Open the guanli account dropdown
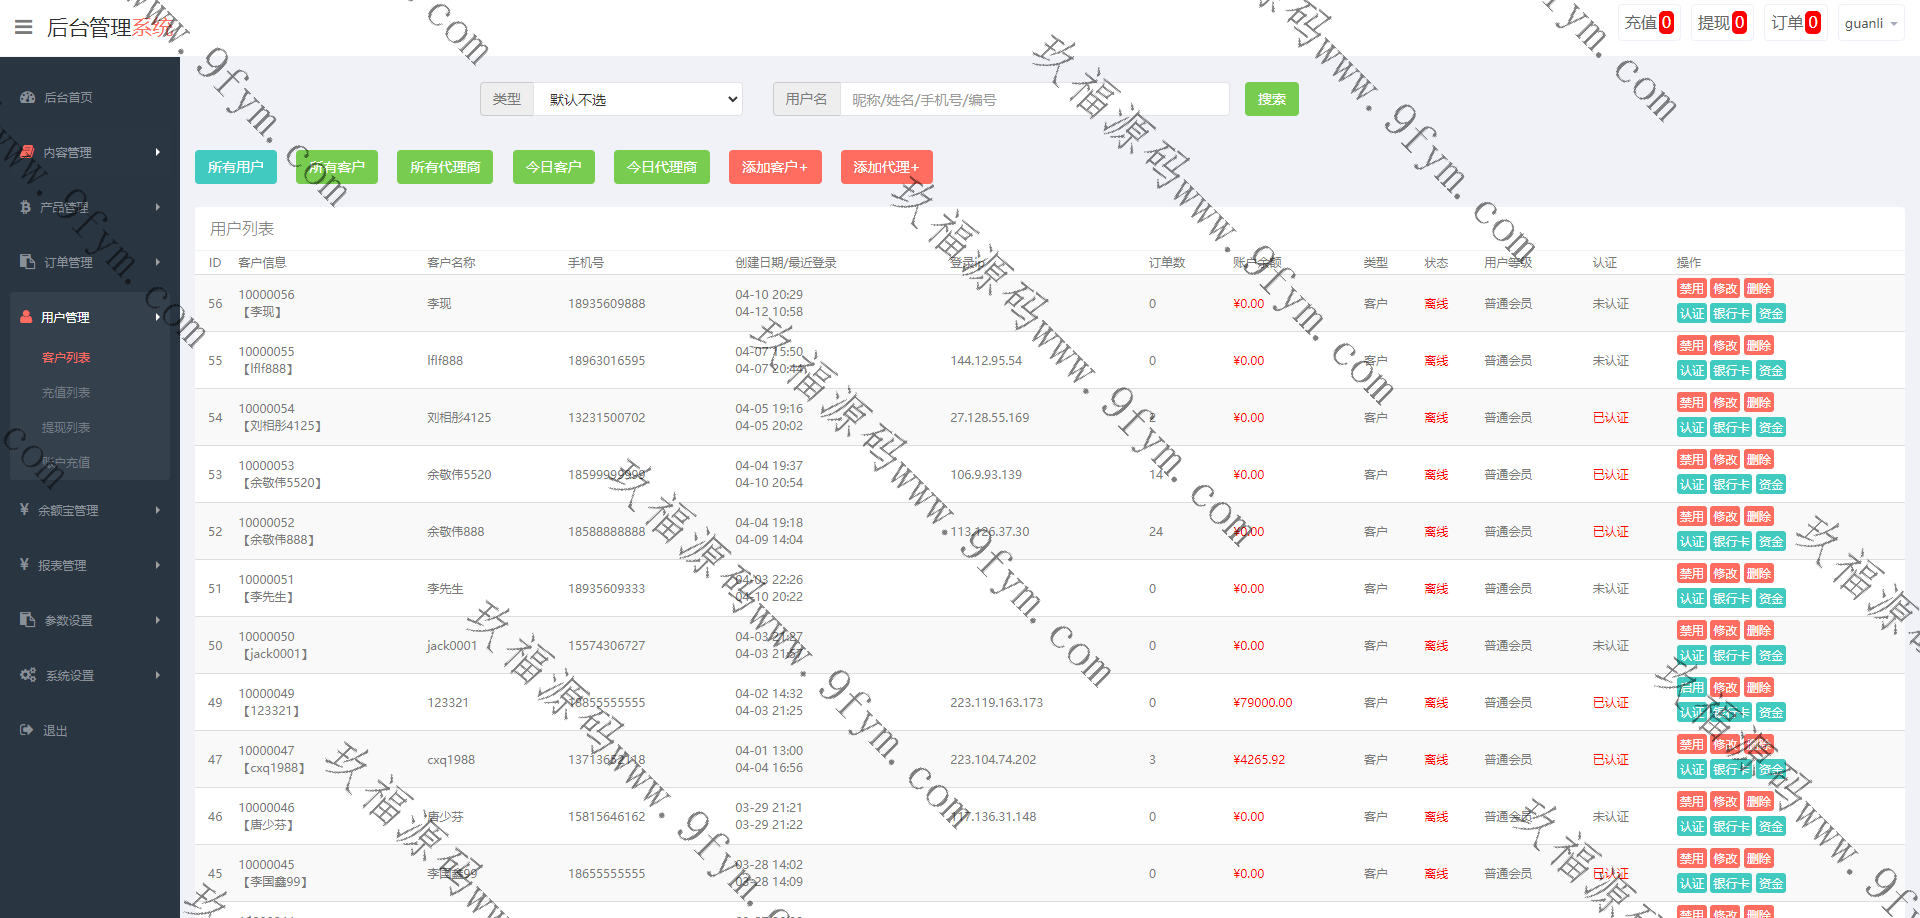The image size is (1920, 918). pyautogui.click(x=1870, y=23)
